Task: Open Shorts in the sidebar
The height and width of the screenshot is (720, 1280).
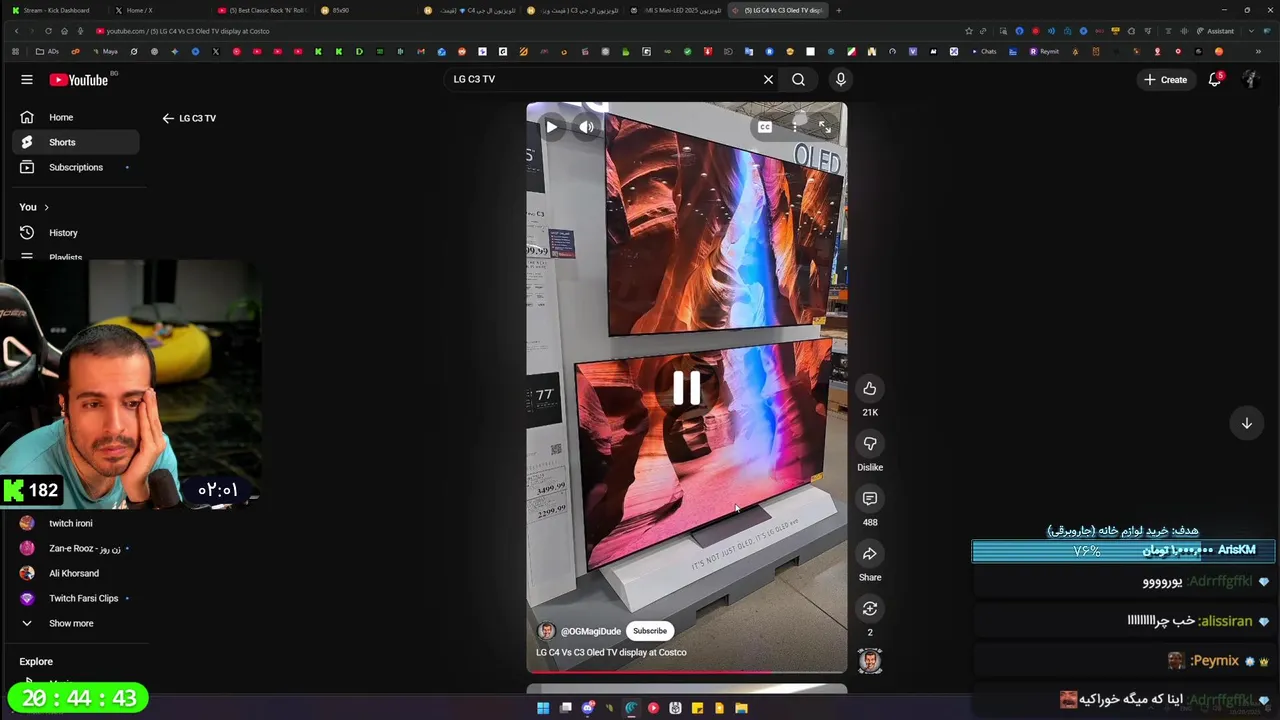Action: pyautogui.click(x=76, y=142)
